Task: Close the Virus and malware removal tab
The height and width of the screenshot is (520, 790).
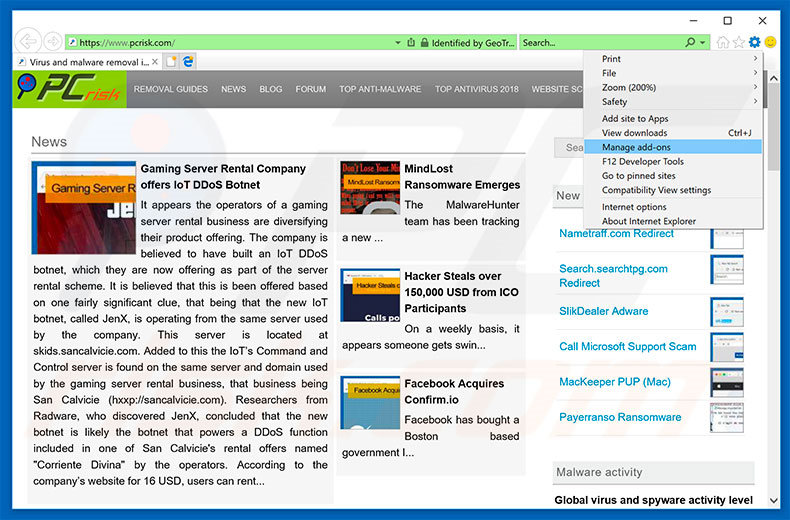Action: [155, 61]
